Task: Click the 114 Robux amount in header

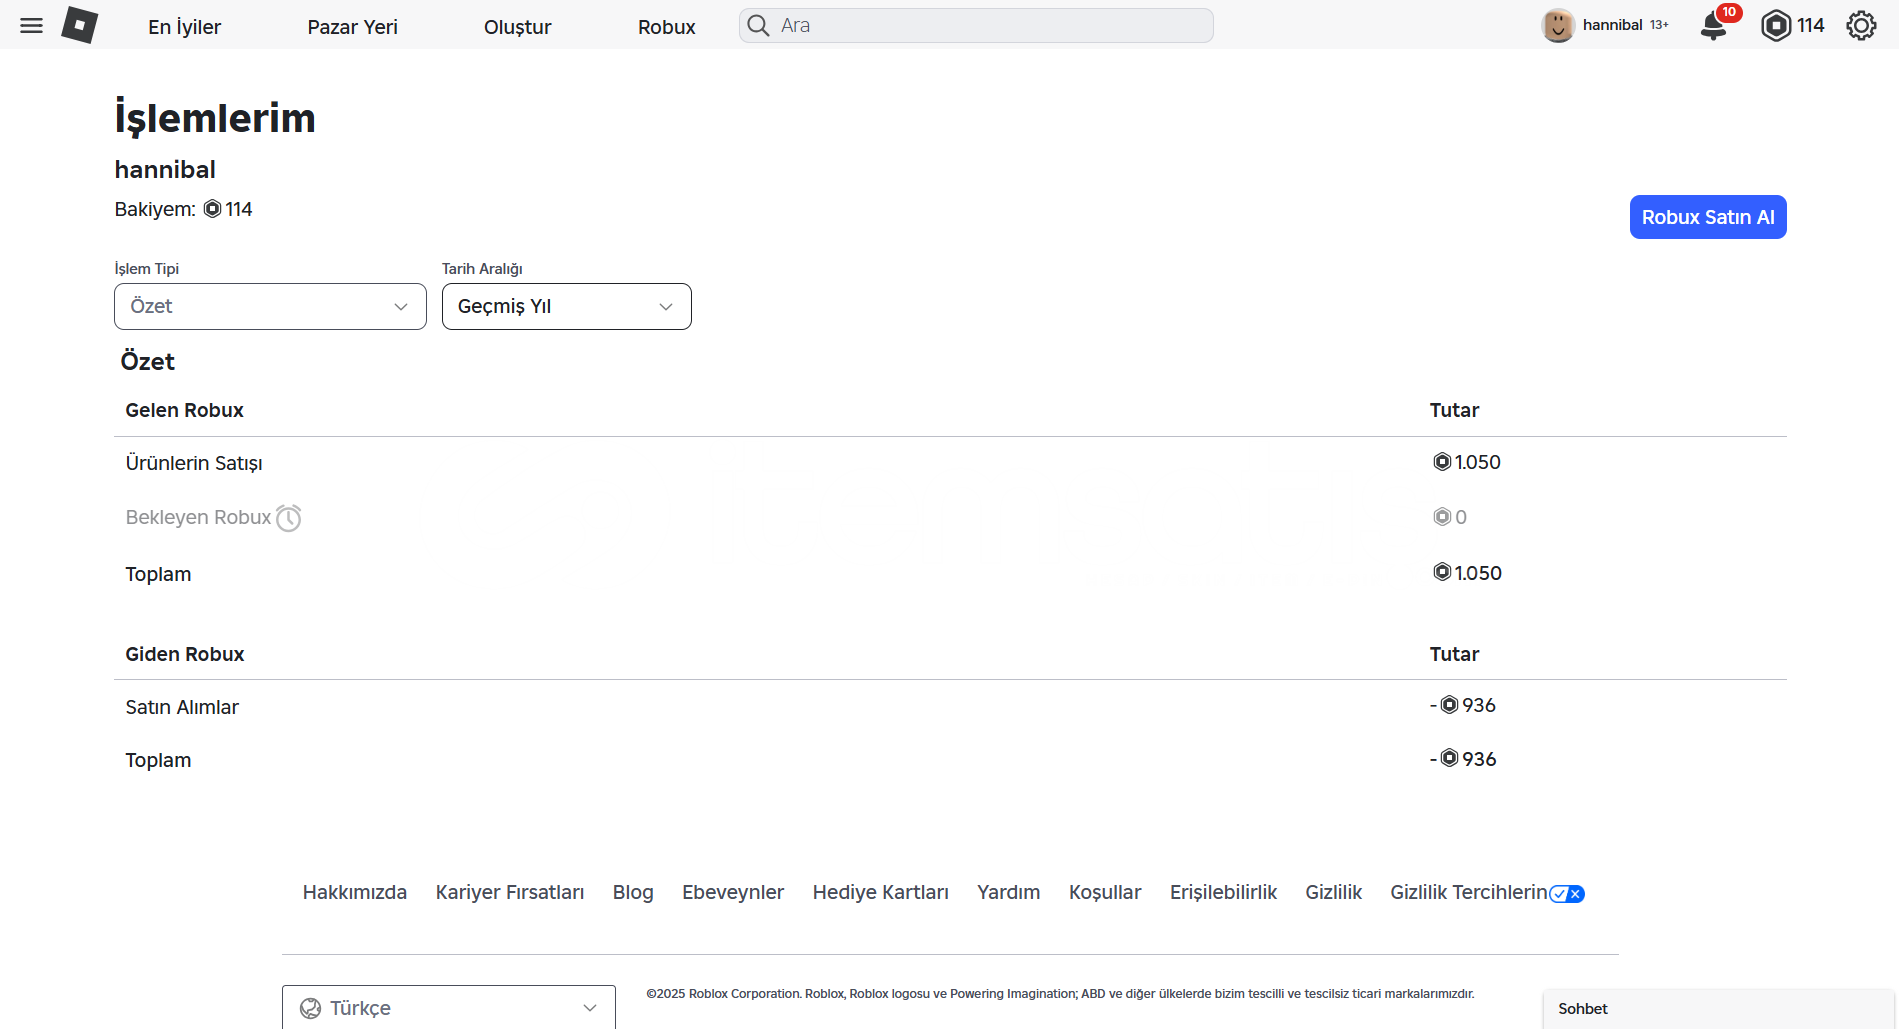Action: click(x=1811, y=25)
